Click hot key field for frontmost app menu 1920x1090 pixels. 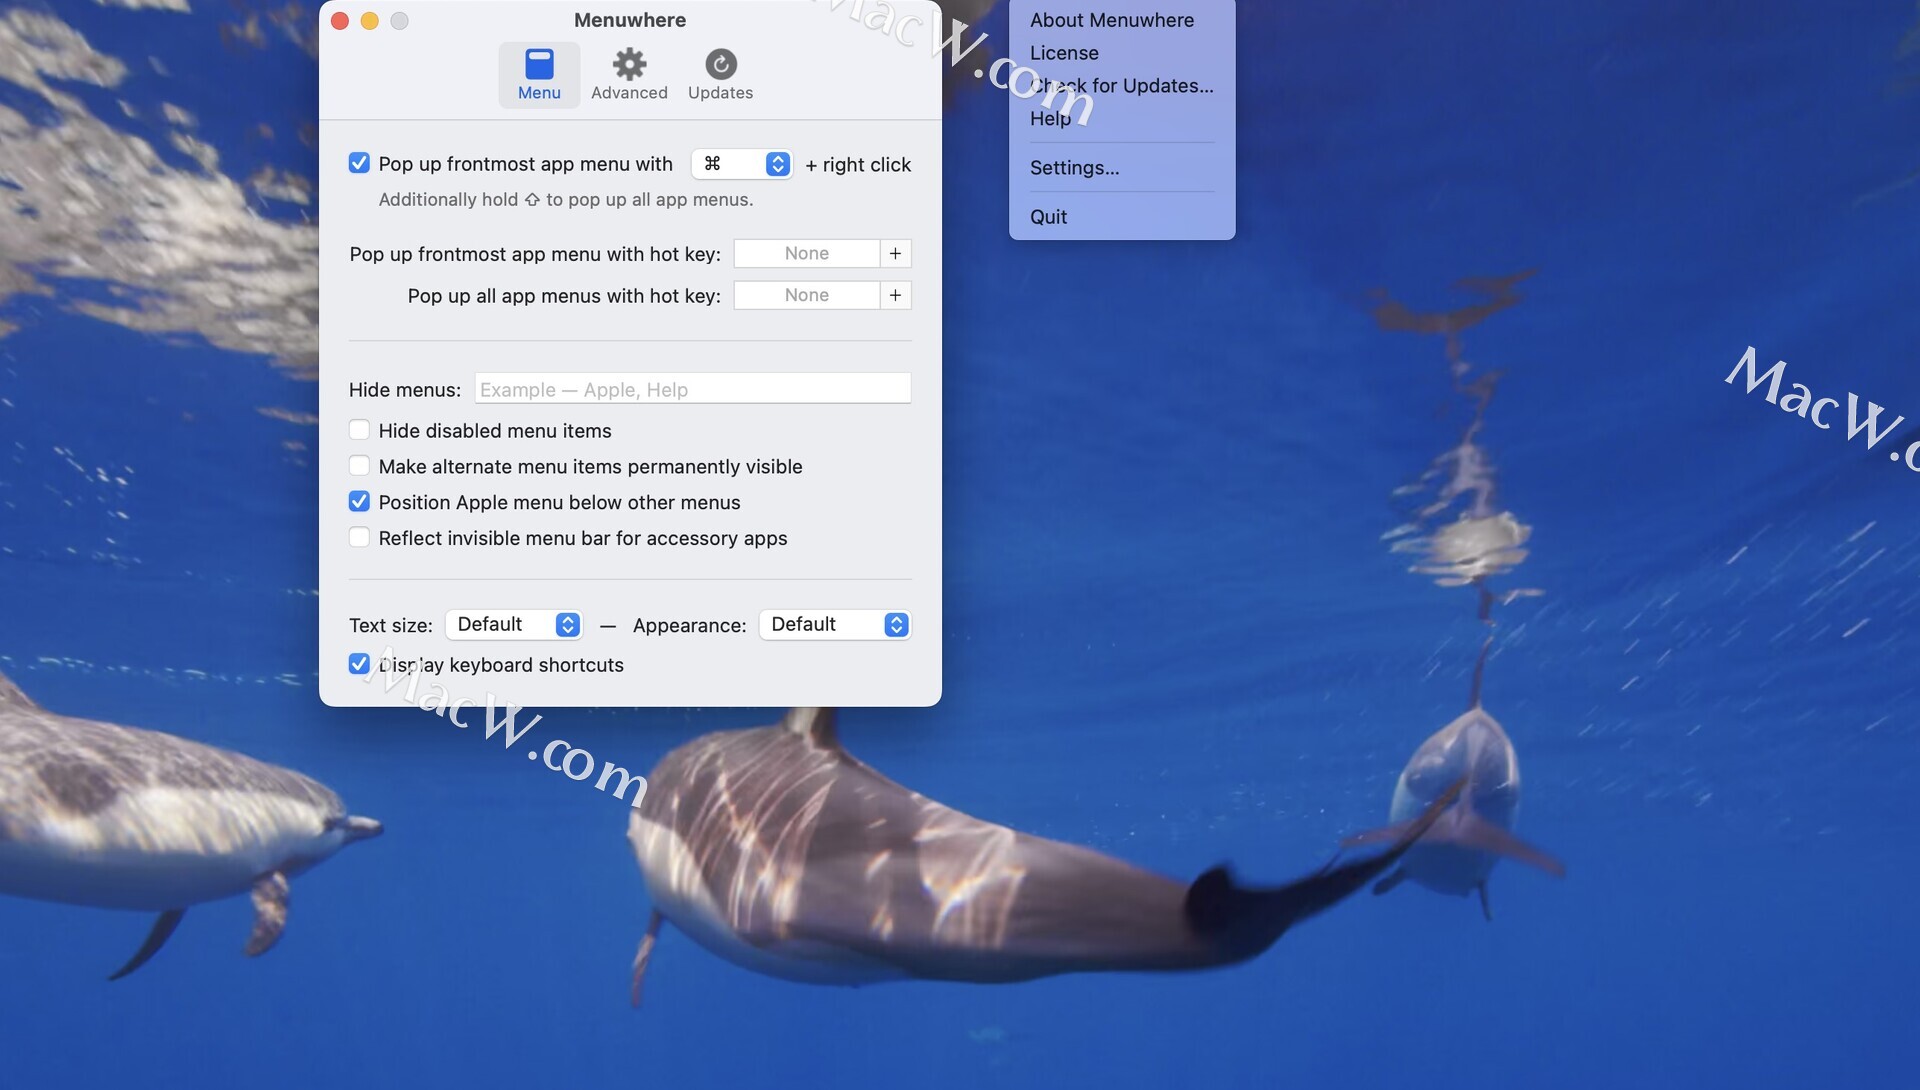coord(806,254)
